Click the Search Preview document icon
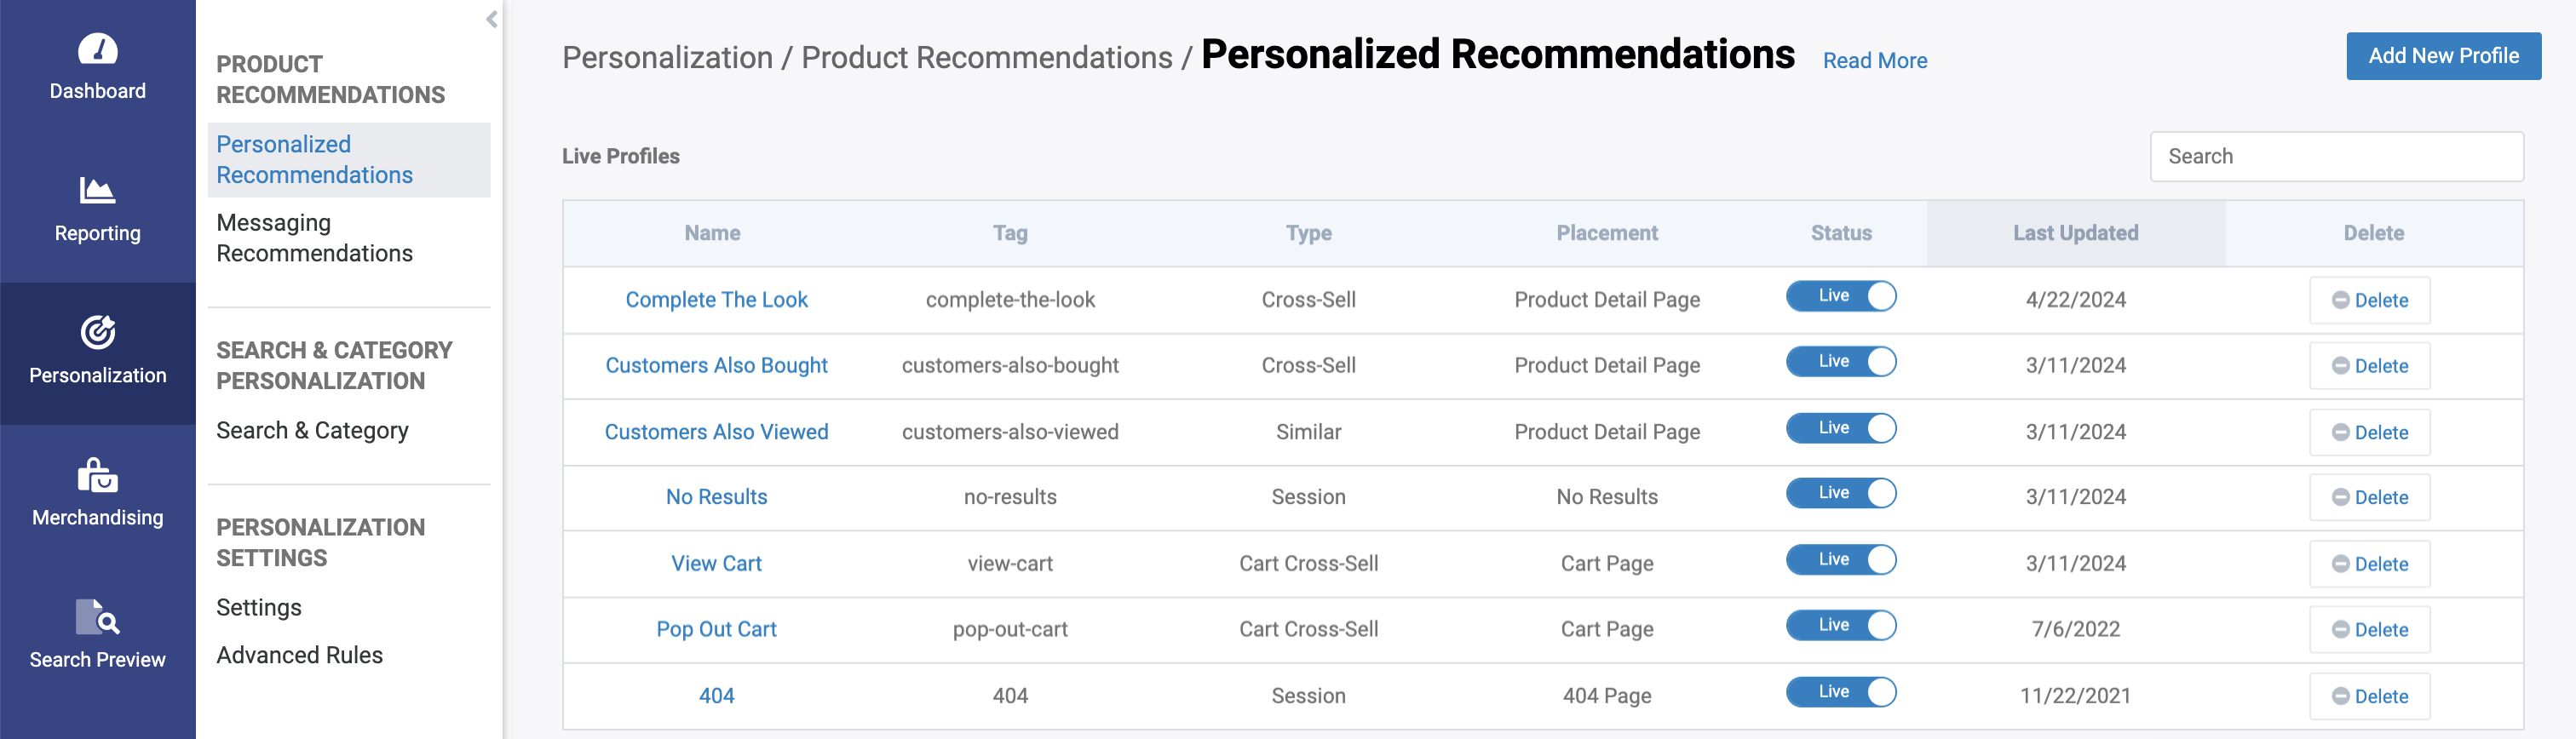This screenshot has width=2576, height=739. [x=97, y=617]
